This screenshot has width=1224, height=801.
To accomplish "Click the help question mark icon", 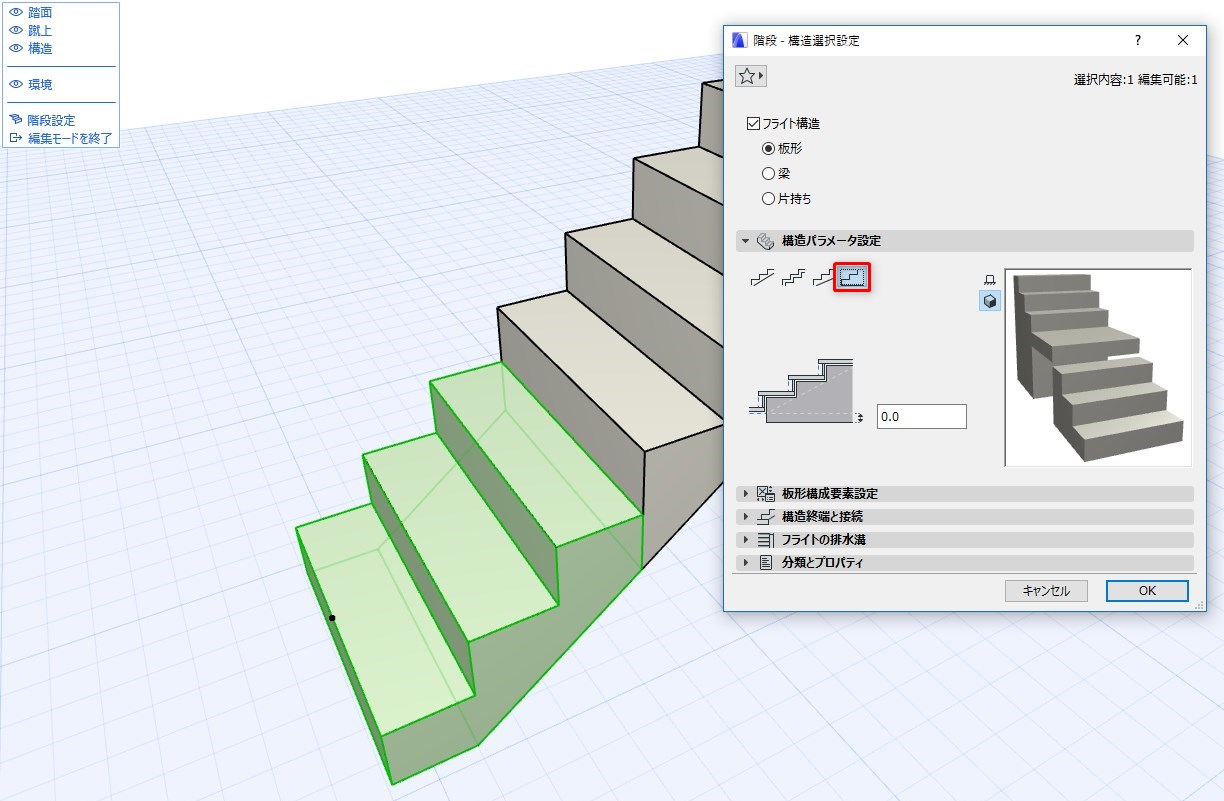I will (1137, 40).
